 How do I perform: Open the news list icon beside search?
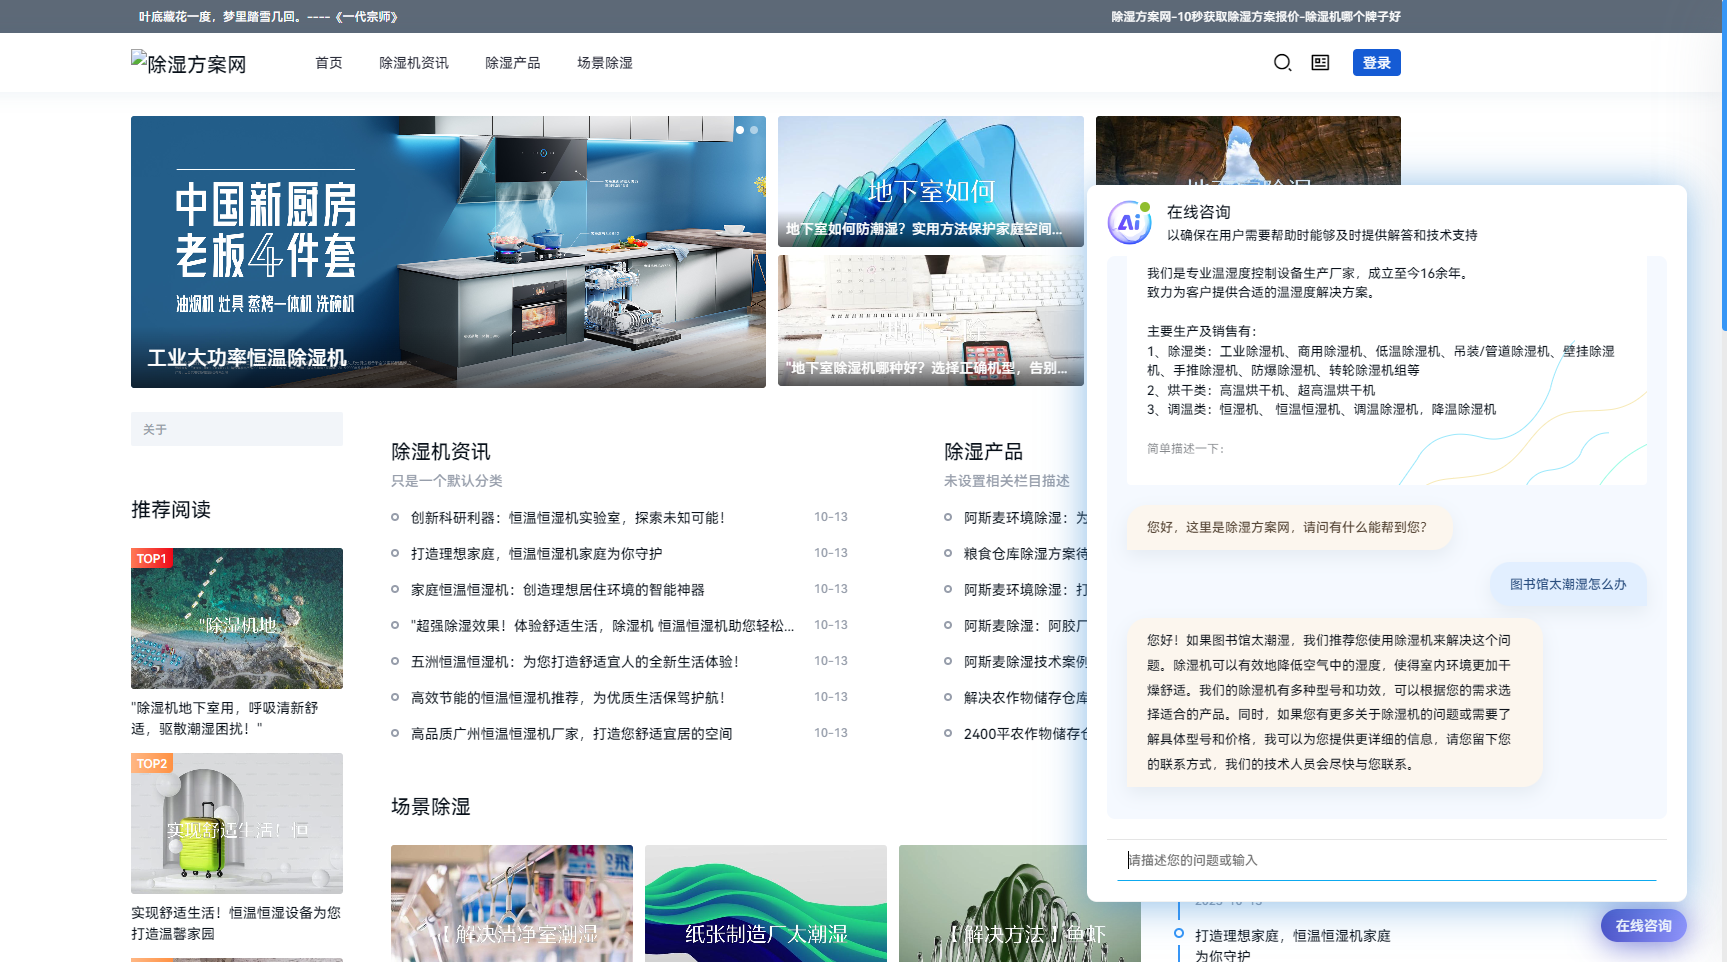(1320, 63)
